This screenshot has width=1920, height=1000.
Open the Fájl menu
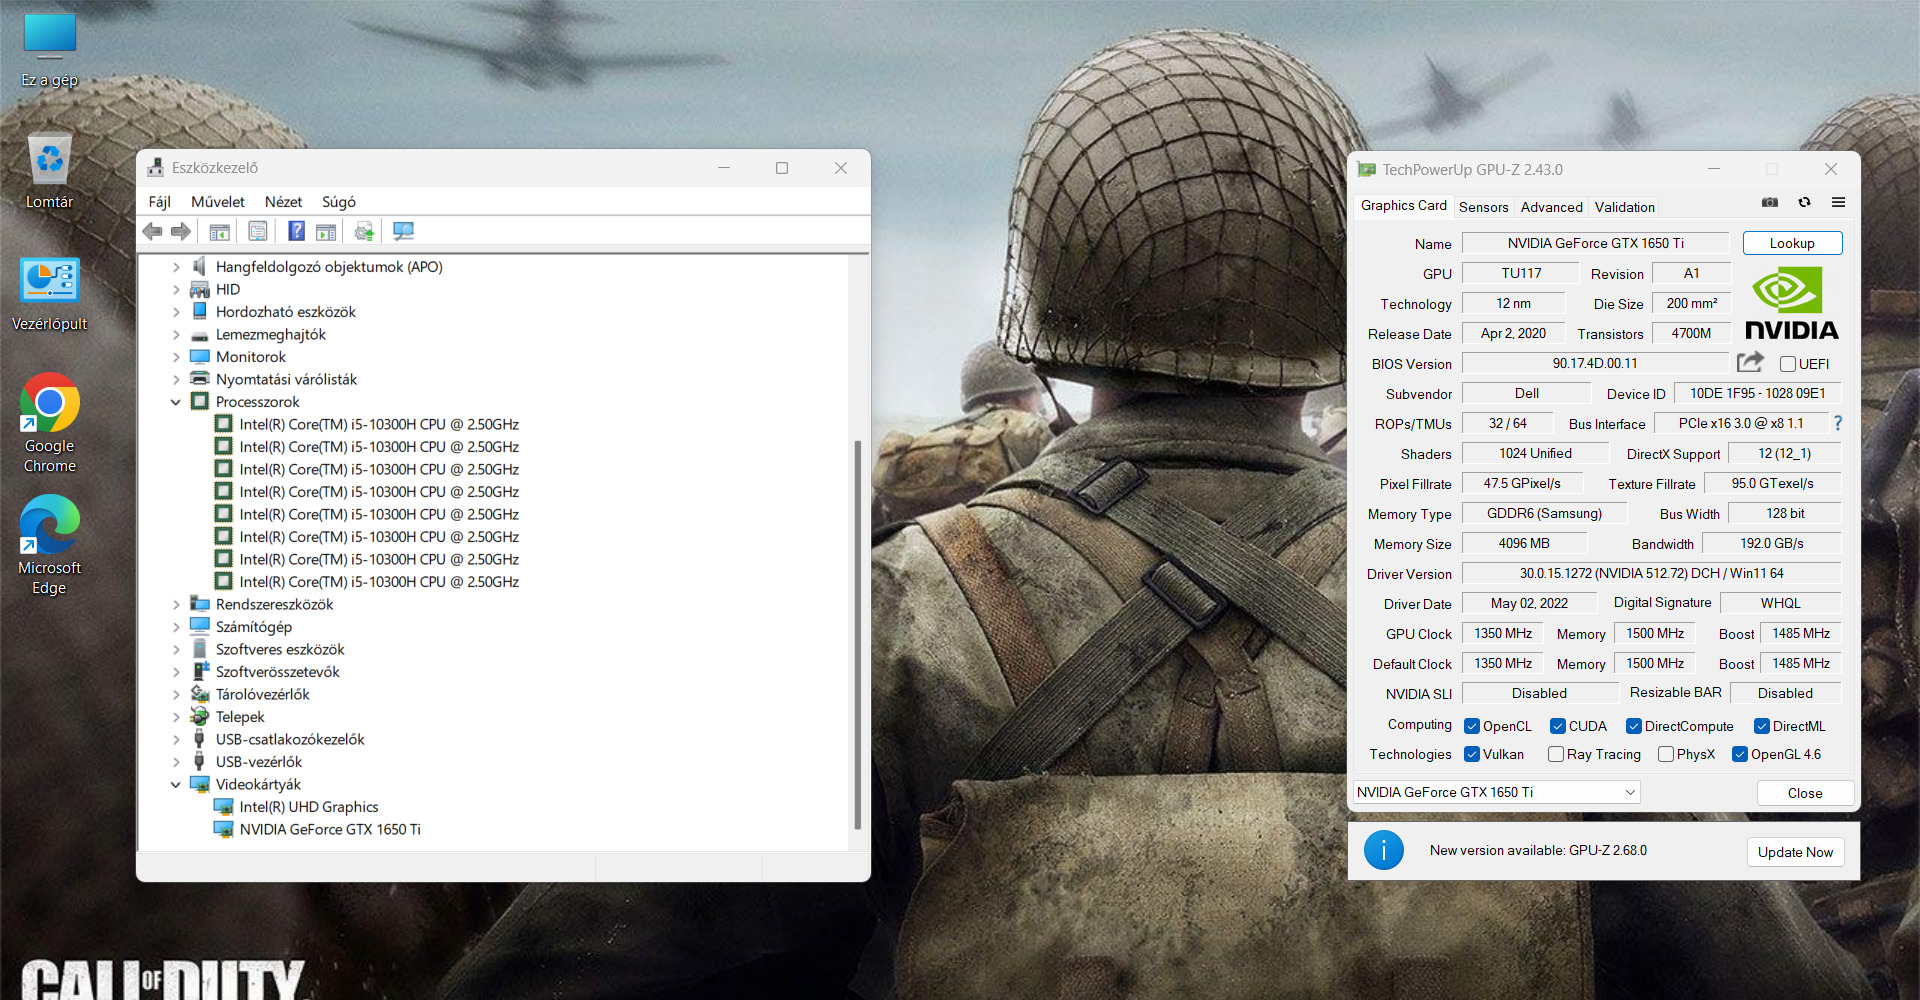[159, 202]
